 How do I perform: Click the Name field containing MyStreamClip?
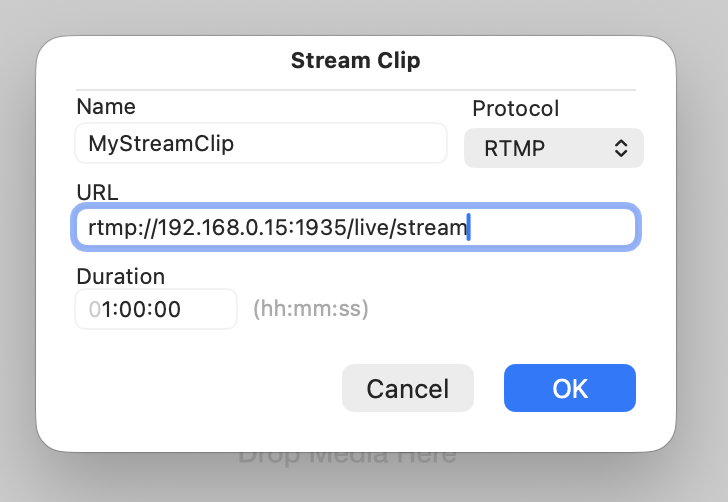pos(260,143)
